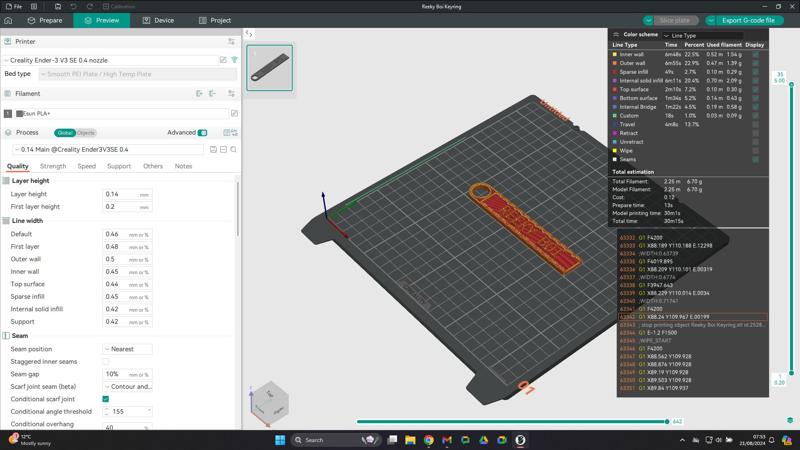Switch to the Project tab
Image resolution: width=800 pixels, height=450 pixels.
[x=215, y=20]
